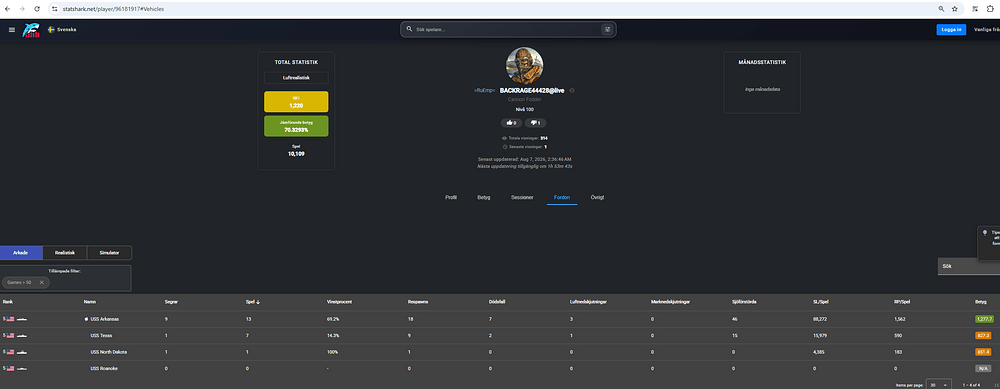This screenshot has width=1000, height=389.
Task: Click the USA flag in USS Arkansas row
Action: (10, 319)
